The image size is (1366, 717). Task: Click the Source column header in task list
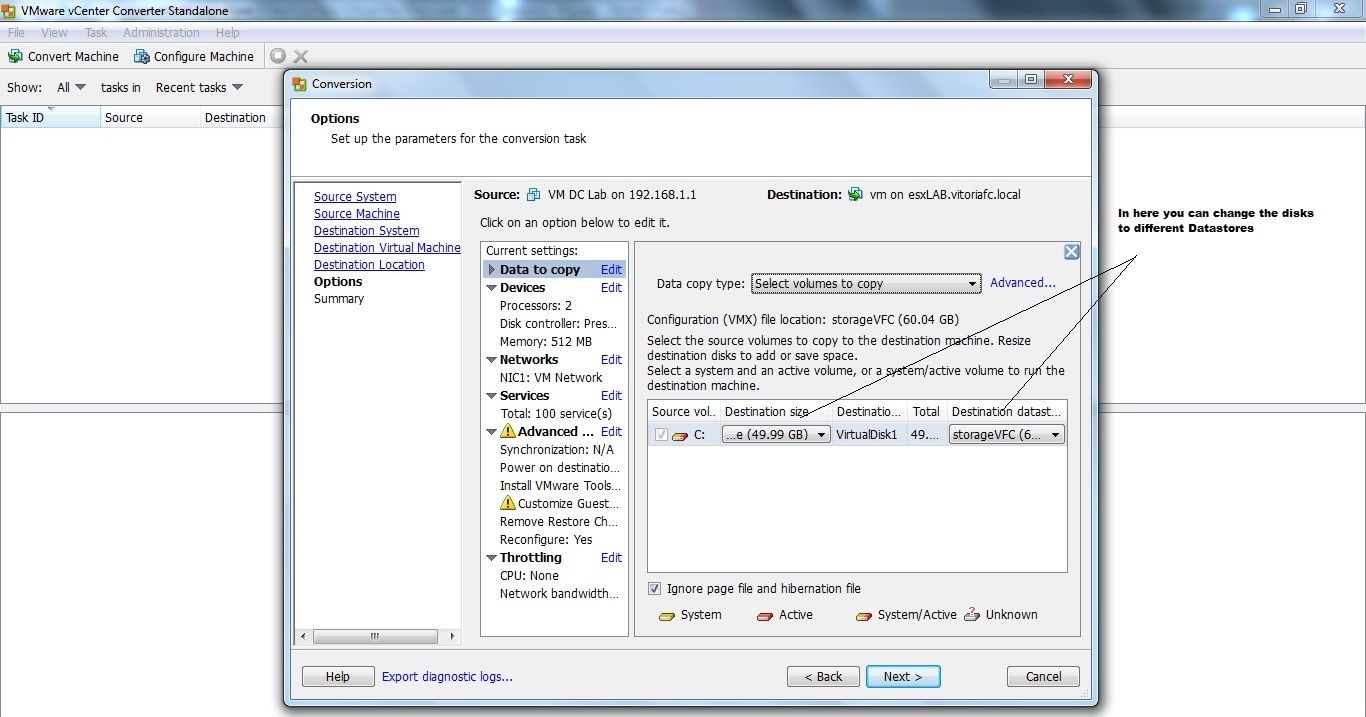pyautogui.click(x=150, y=117)
